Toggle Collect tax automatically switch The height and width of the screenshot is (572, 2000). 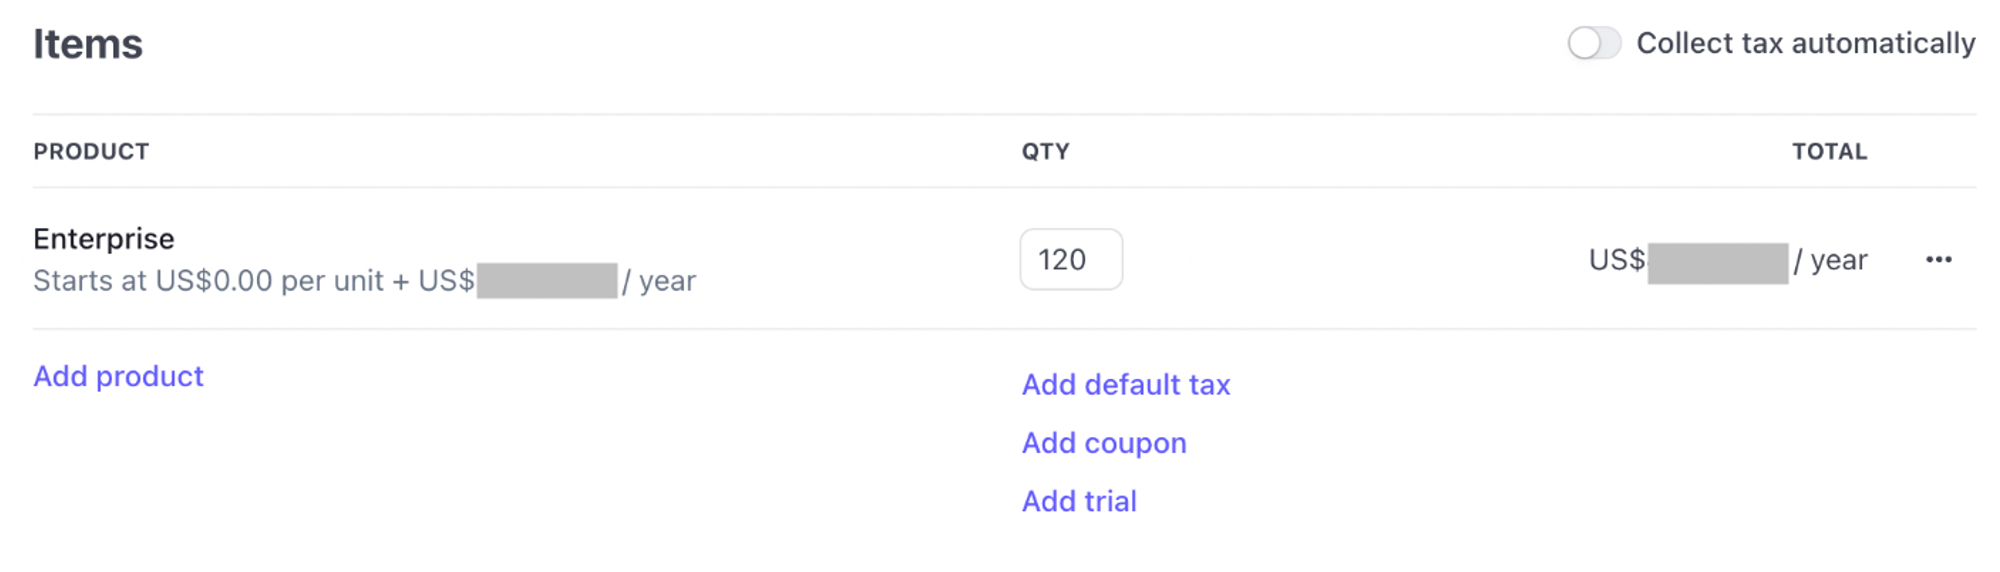(x=1593, y=43)
